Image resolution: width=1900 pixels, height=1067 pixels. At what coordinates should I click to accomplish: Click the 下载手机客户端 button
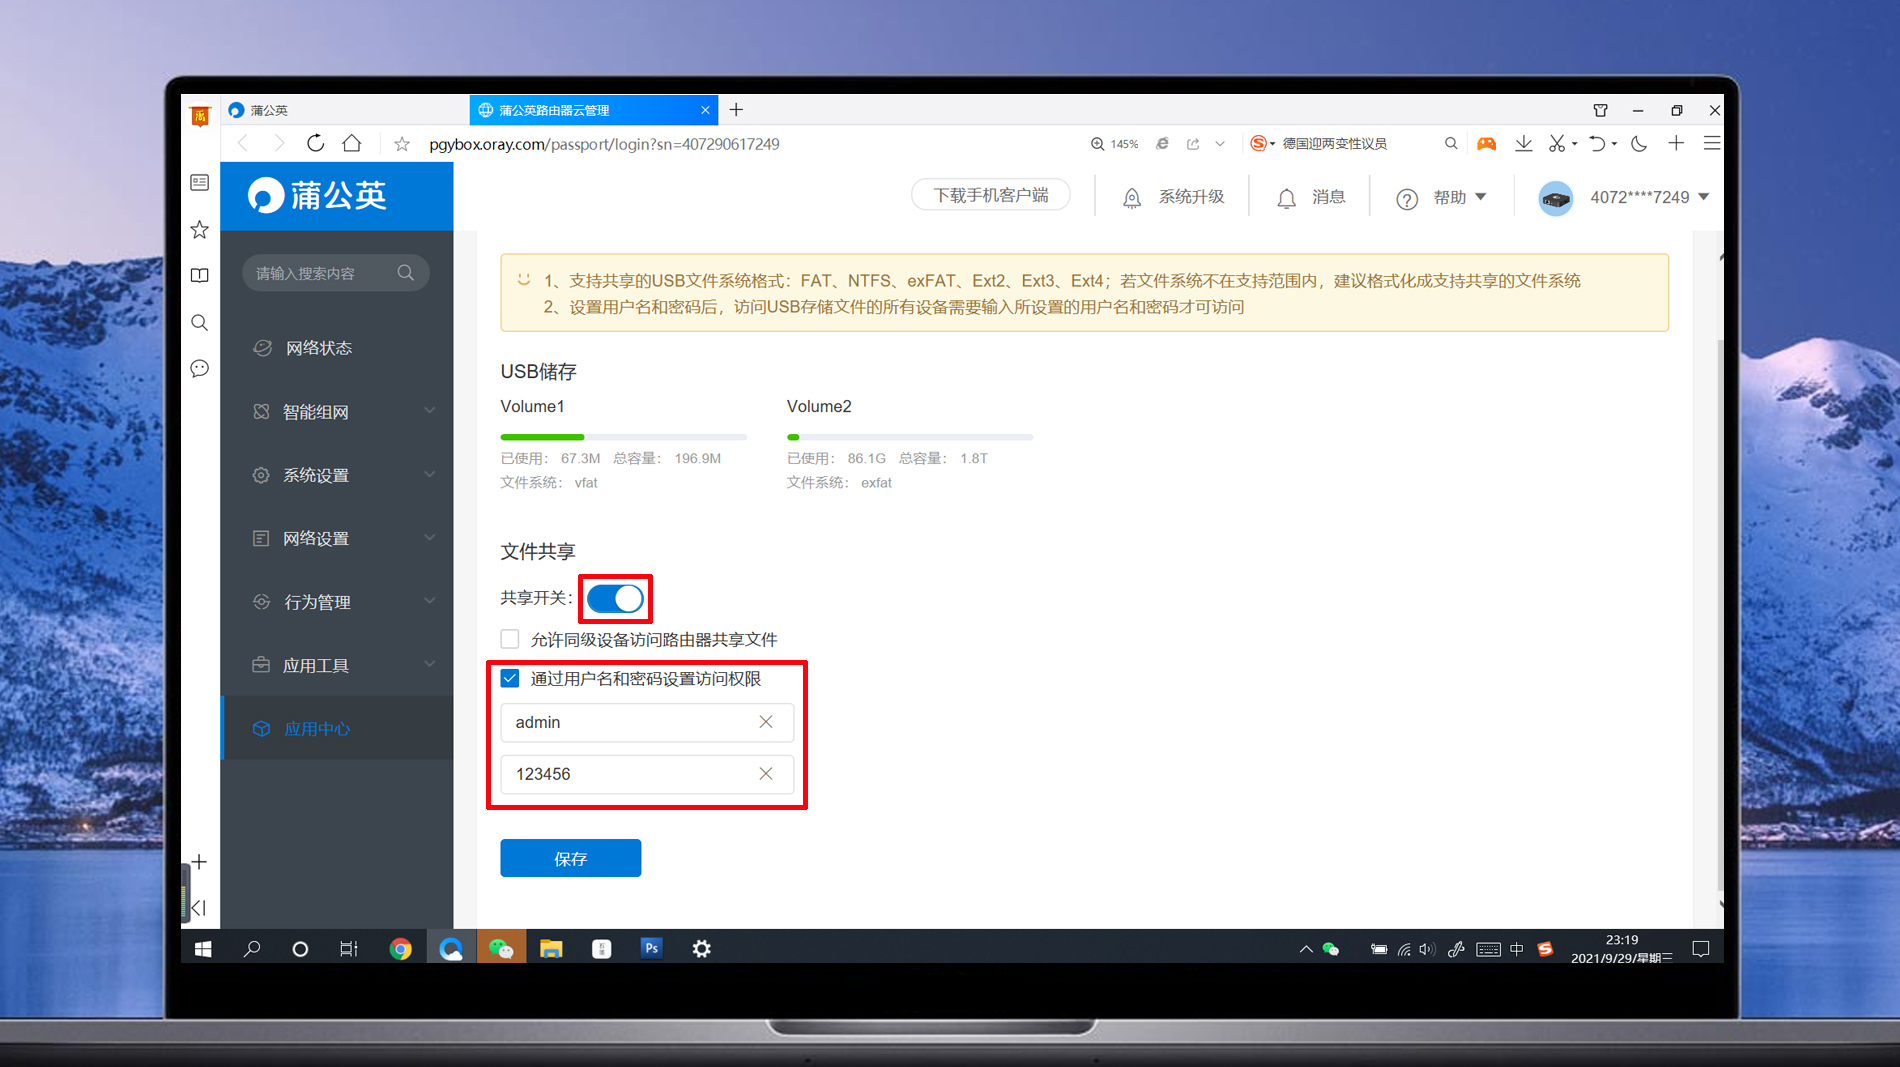pos(990,195)
